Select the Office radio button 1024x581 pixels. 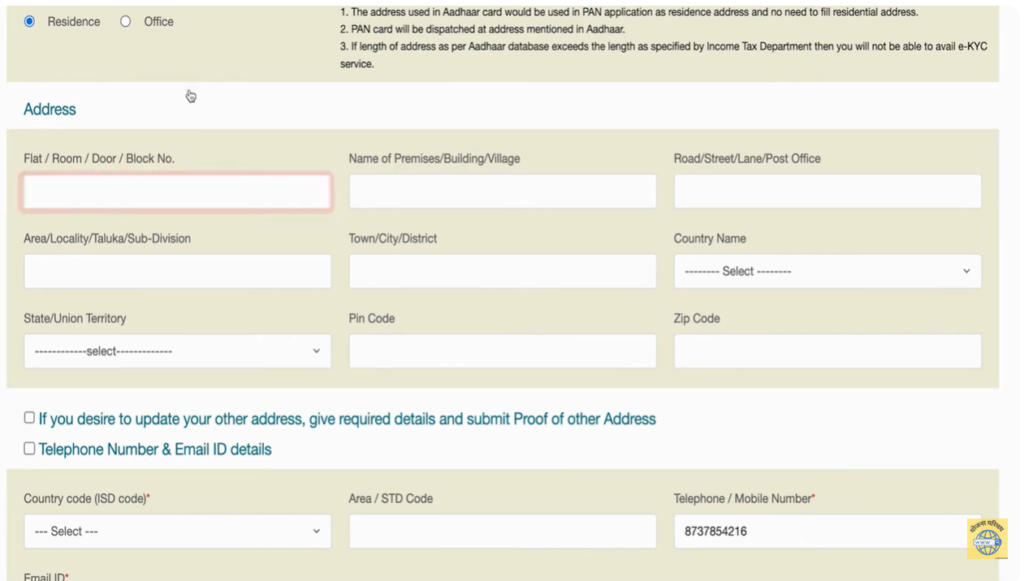(125, 21)
